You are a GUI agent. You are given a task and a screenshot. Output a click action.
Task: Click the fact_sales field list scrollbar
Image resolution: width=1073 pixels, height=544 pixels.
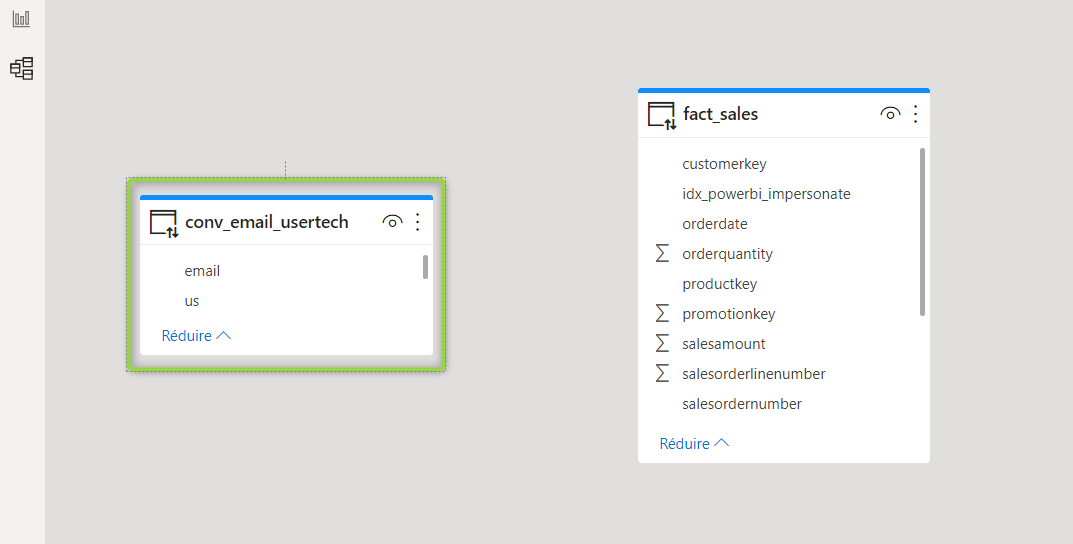[922, 232]
